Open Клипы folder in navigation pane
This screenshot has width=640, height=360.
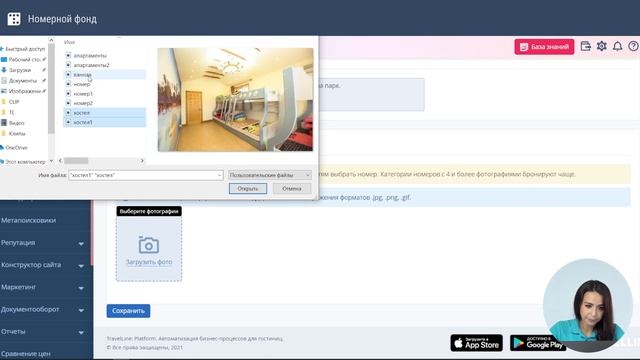click(x=17, y=133)
